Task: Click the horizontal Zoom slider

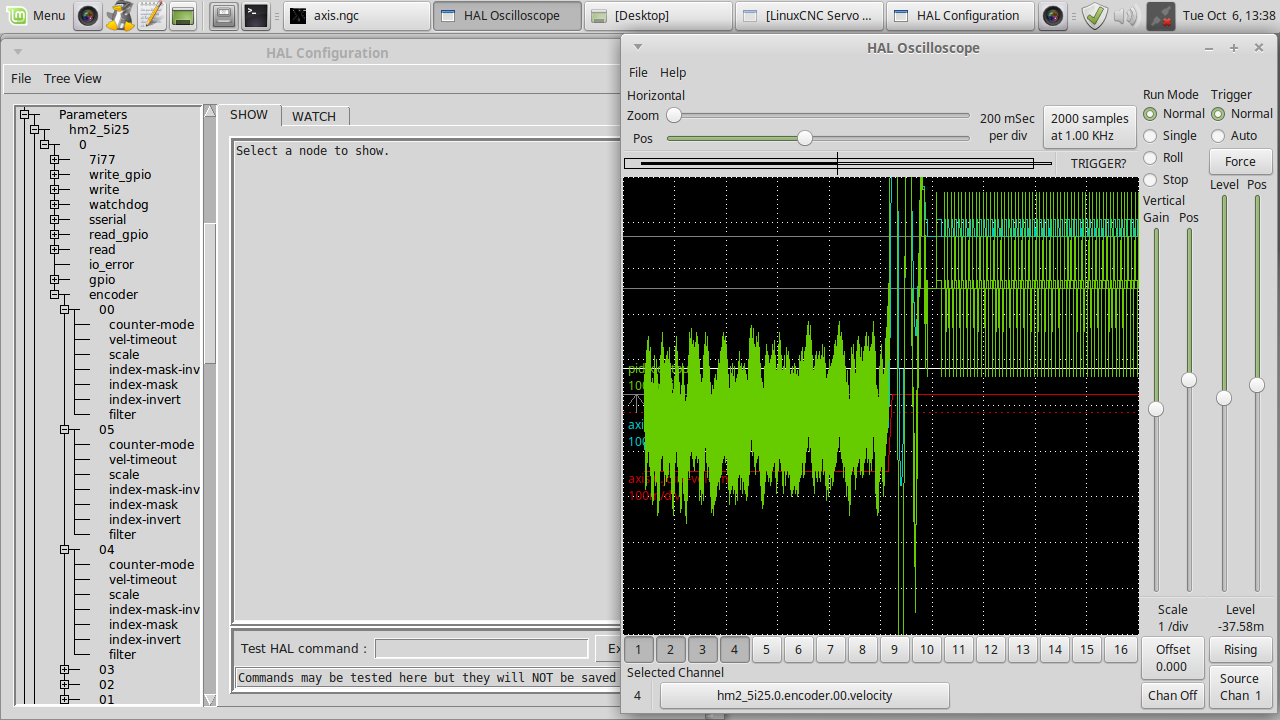Action: click(819, 116)
